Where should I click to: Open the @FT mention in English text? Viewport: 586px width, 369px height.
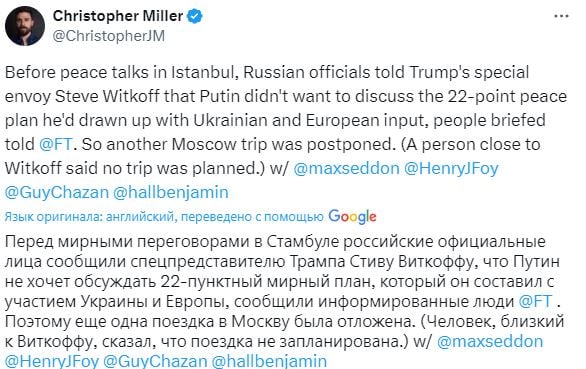(x=55, y=144)
